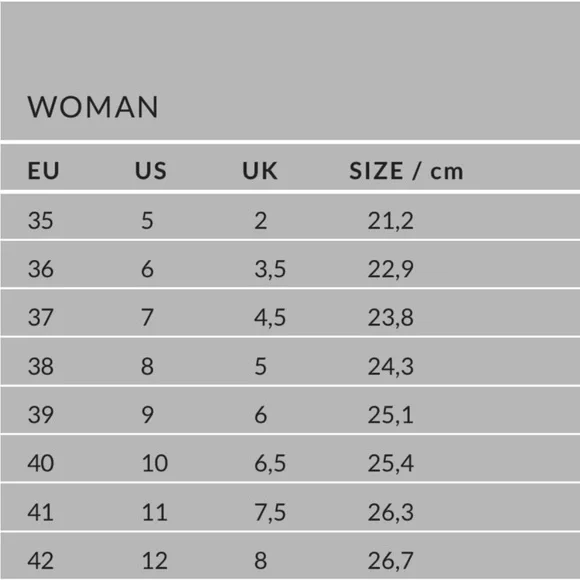Select UK size 4,5 cell
This screenshot has width=580, height=580.
coord(270,317)
